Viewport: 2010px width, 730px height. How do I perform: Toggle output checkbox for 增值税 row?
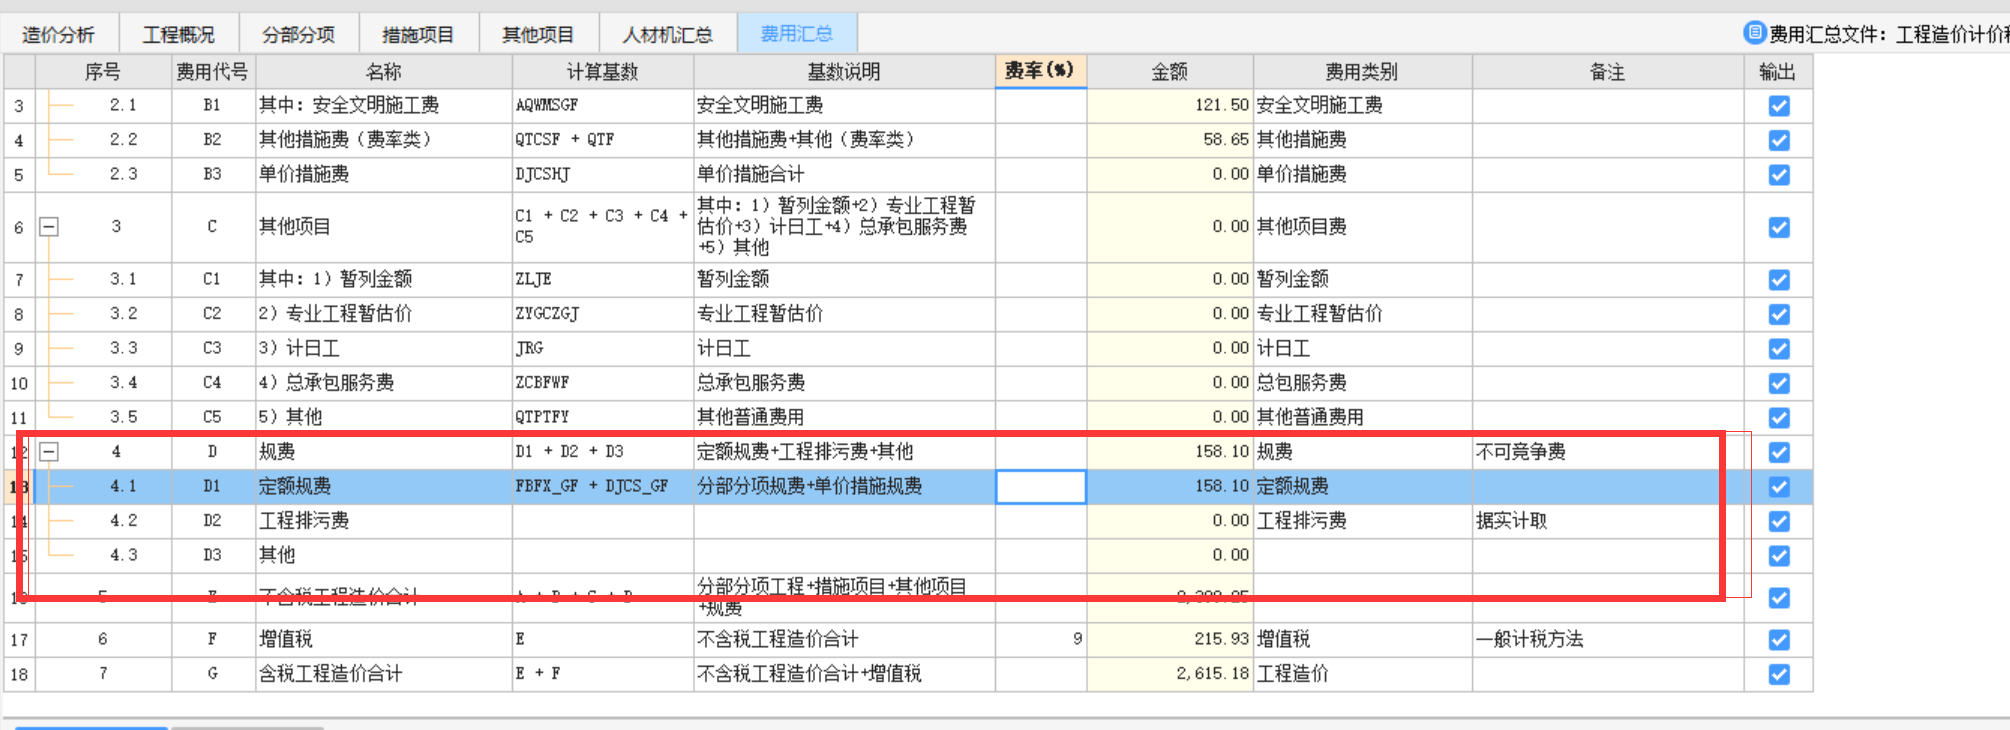(x=1779, y=640)
